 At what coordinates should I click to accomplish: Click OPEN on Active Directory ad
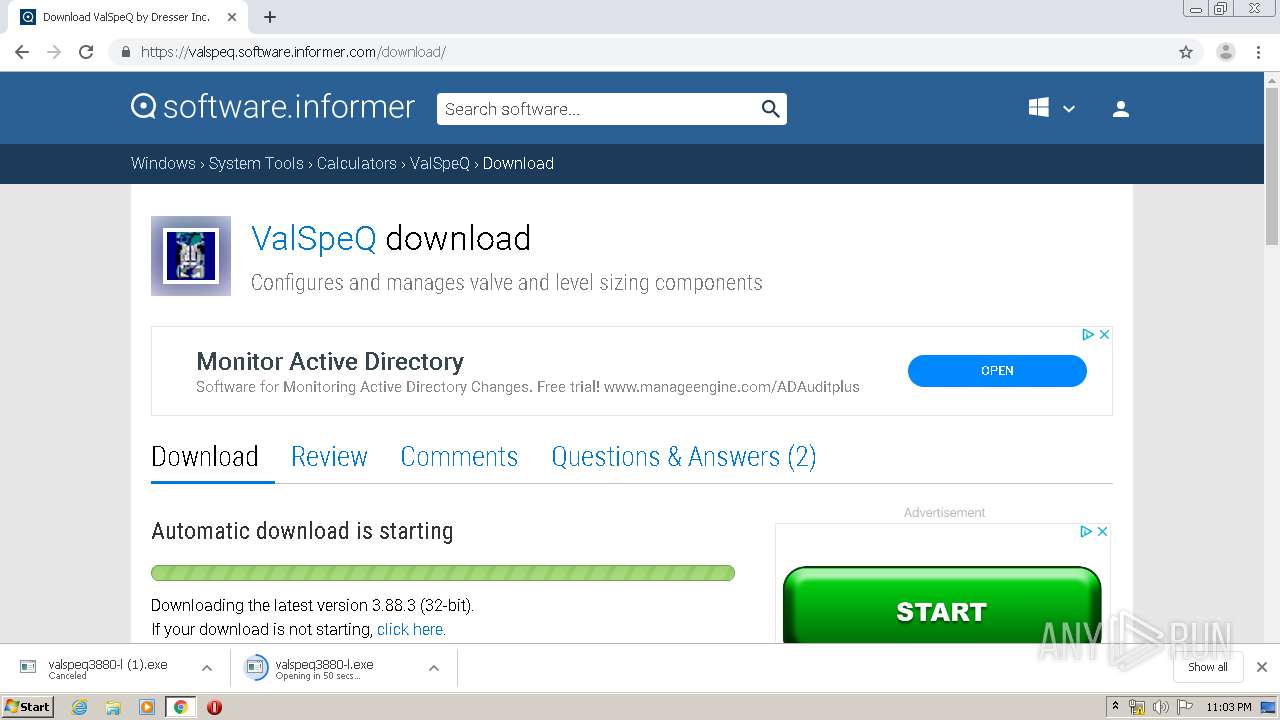[997, 370]
